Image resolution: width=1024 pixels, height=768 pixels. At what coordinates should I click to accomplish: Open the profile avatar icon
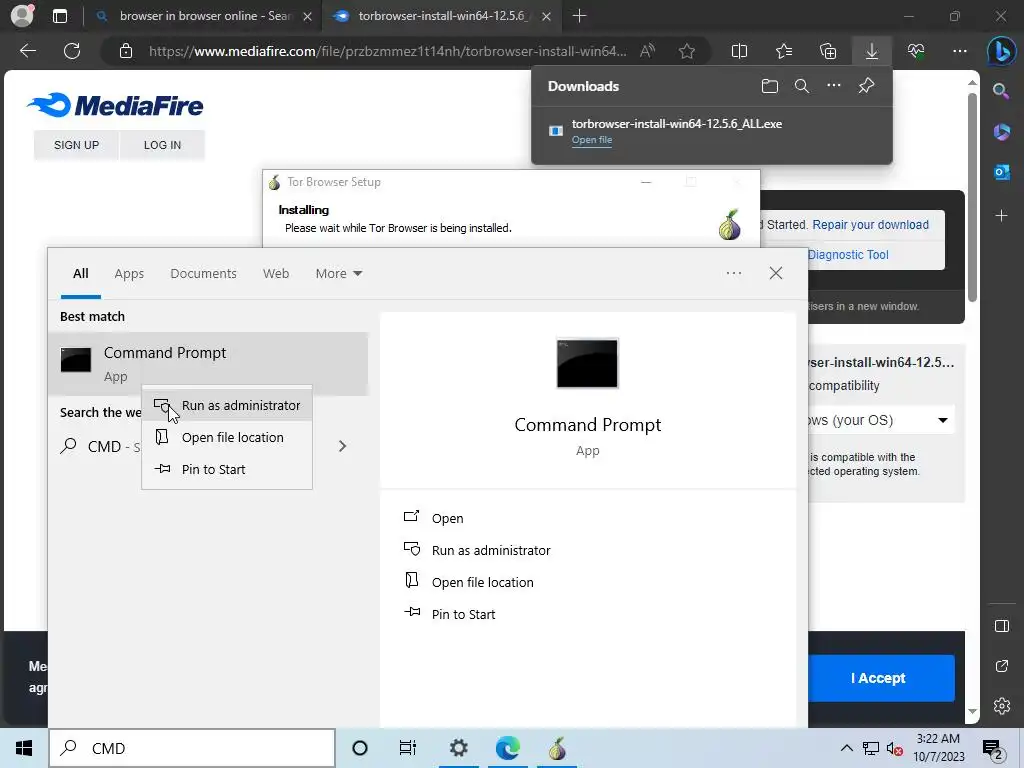point(22,16)
